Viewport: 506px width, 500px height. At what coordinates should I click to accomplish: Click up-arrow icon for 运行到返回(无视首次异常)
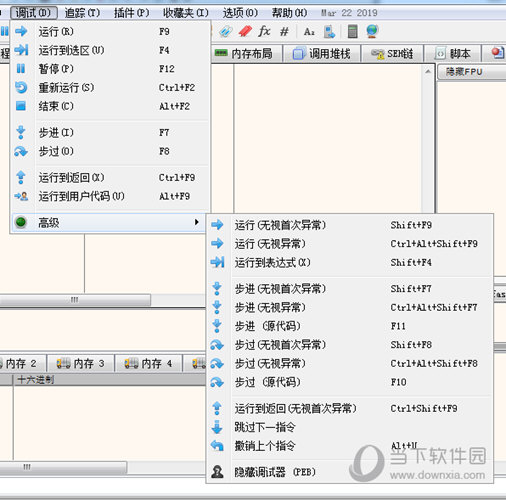[x=217, y=408]
